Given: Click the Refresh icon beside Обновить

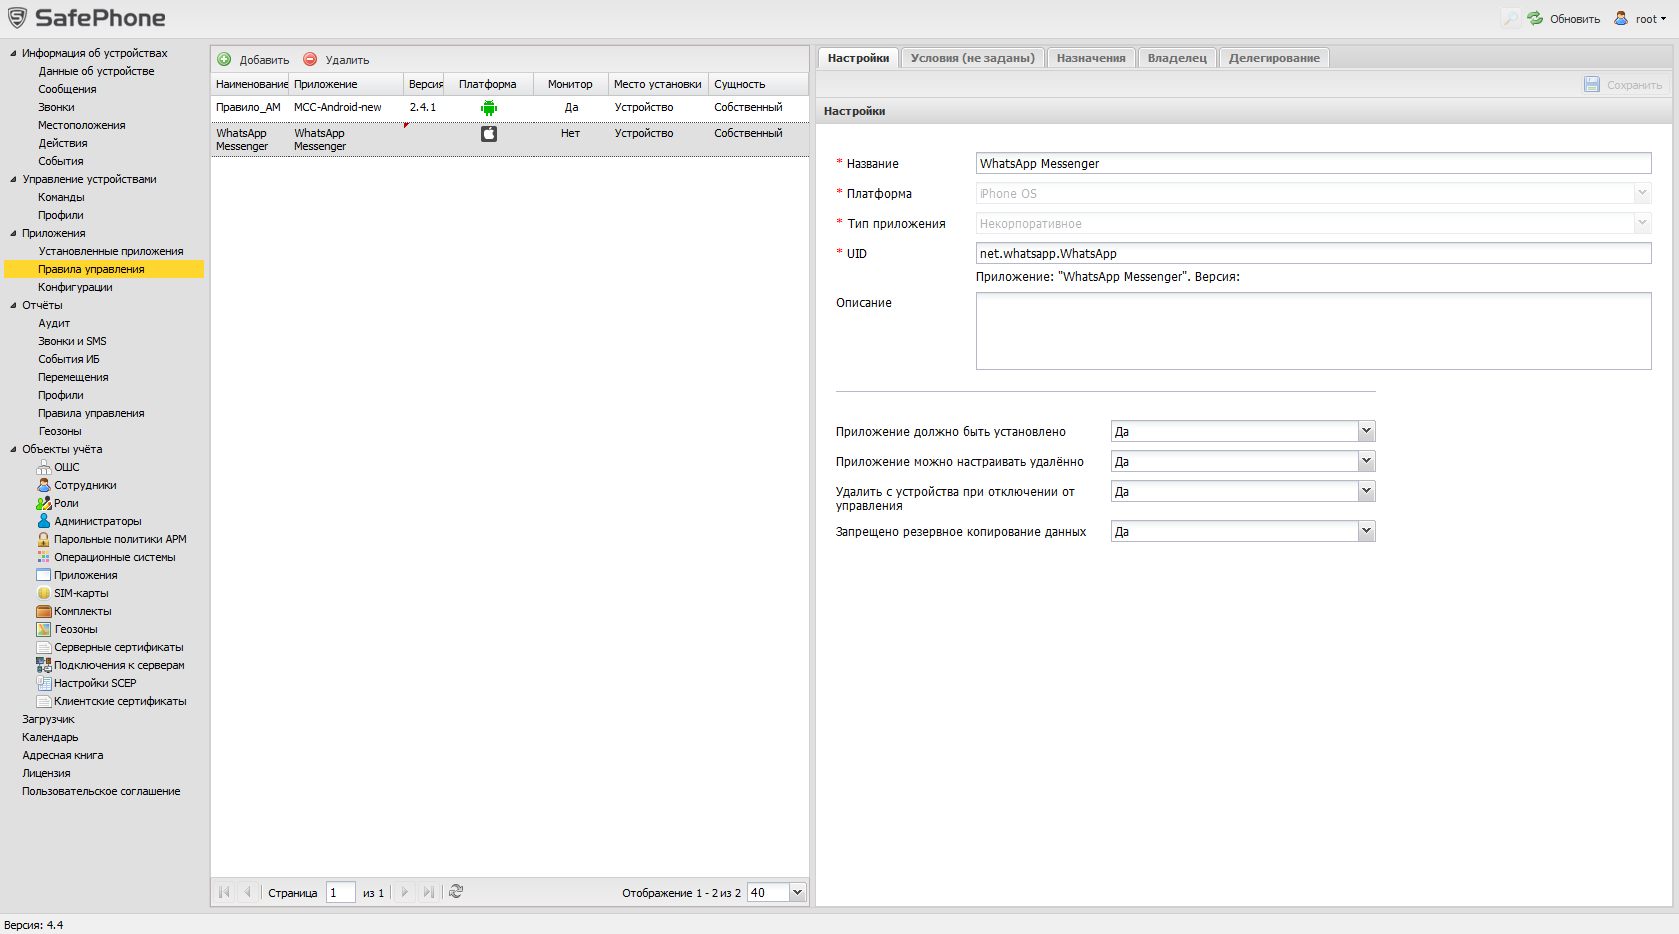Looking at the screenshot, I should pyautogui.click(x=1535, y=18).
